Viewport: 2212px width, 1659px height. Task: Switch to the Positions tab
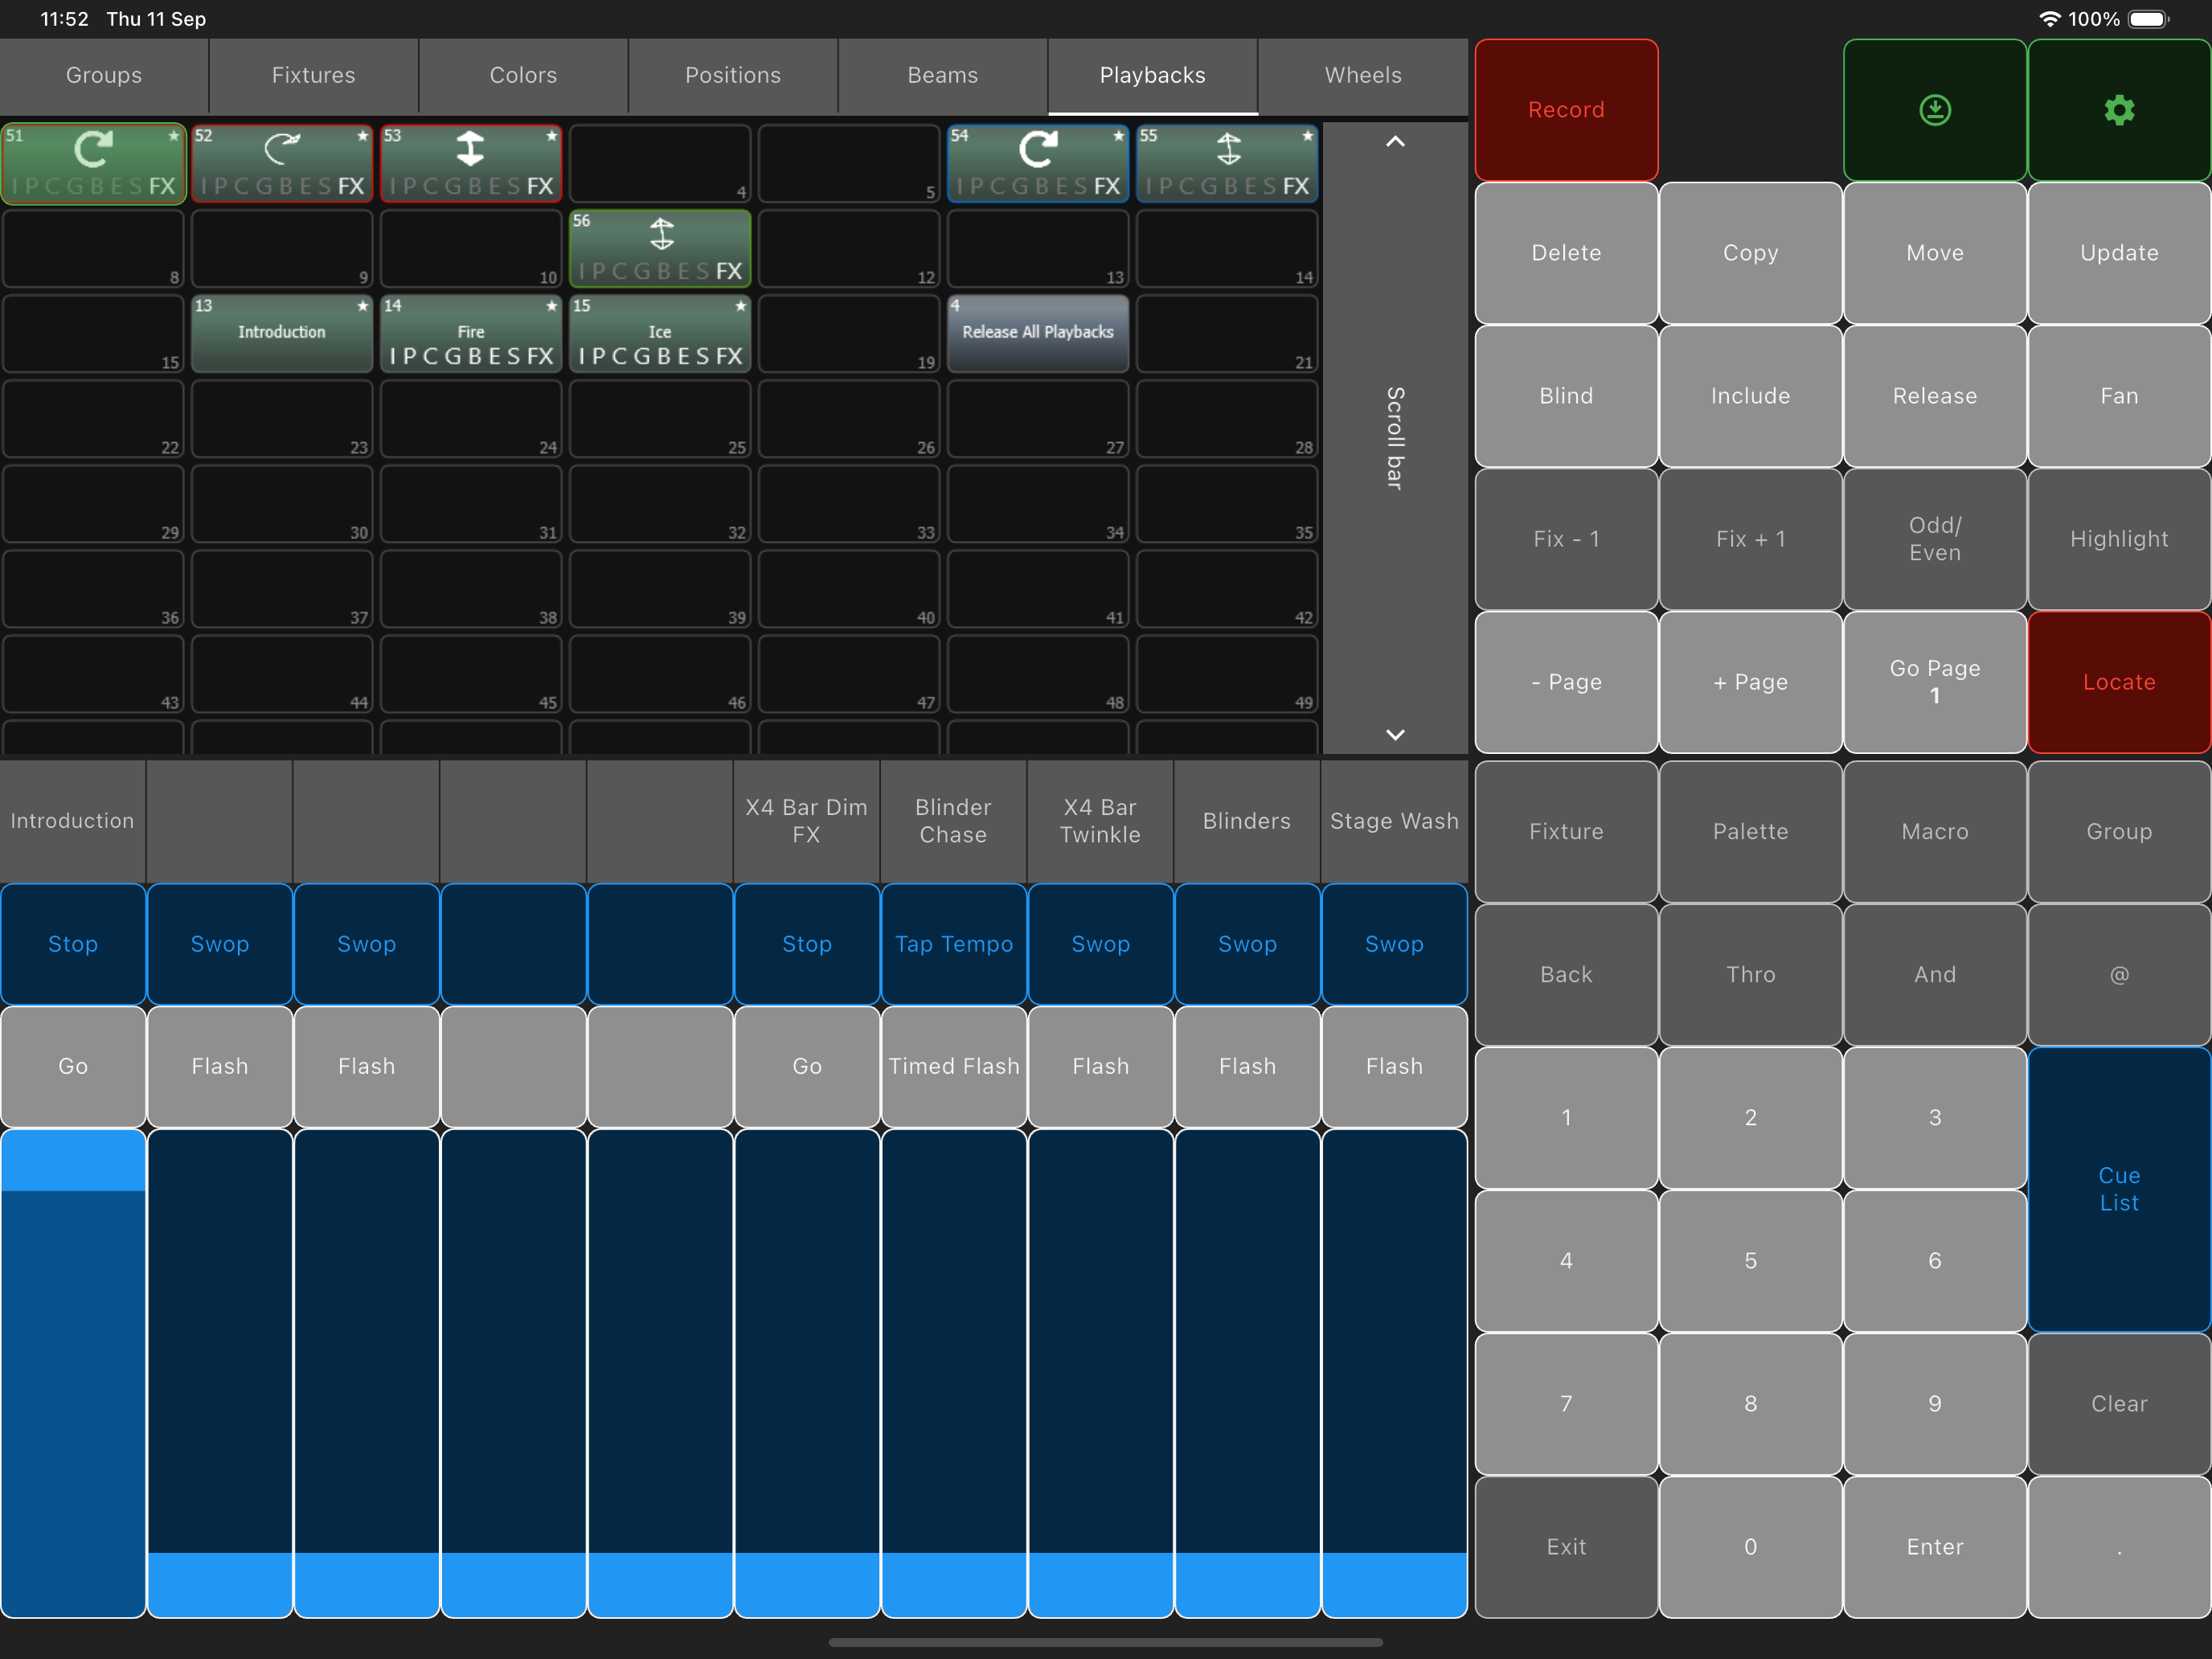[x=733, y=76]
